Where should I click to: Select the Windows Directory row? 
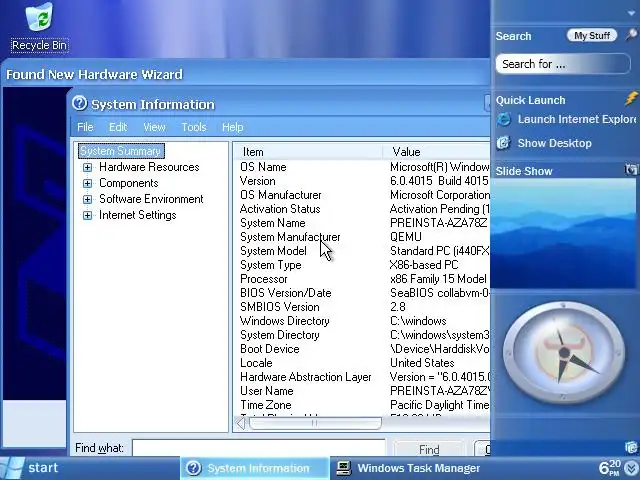coord(364,321)
